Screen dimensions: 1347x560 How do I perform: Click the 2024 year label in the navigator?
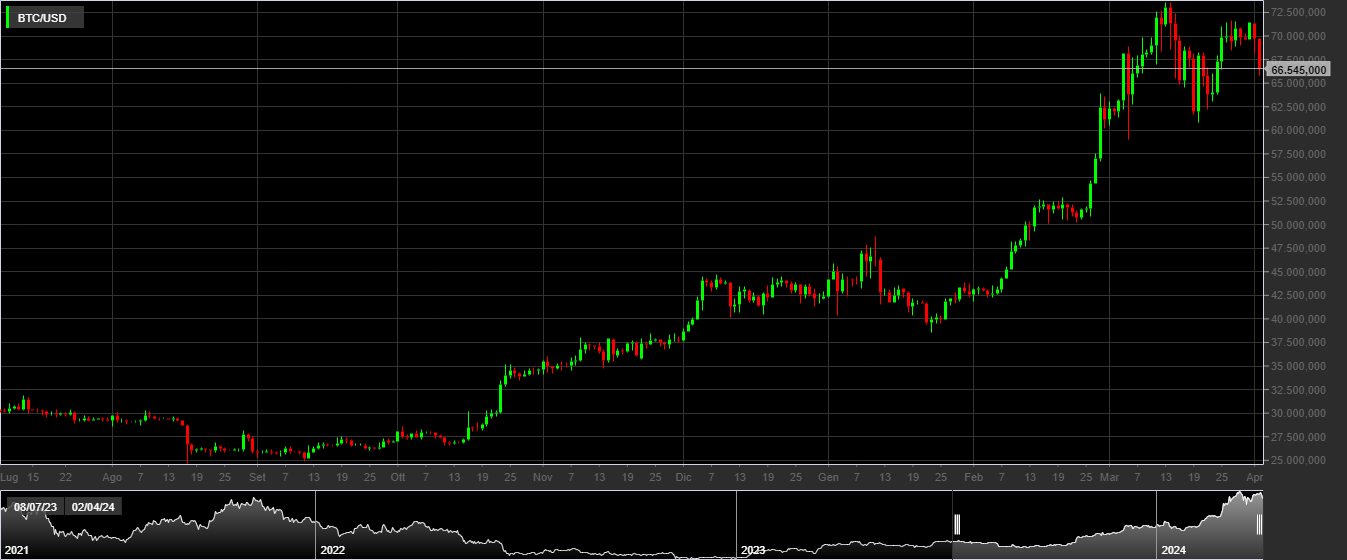click(1173, 551)
